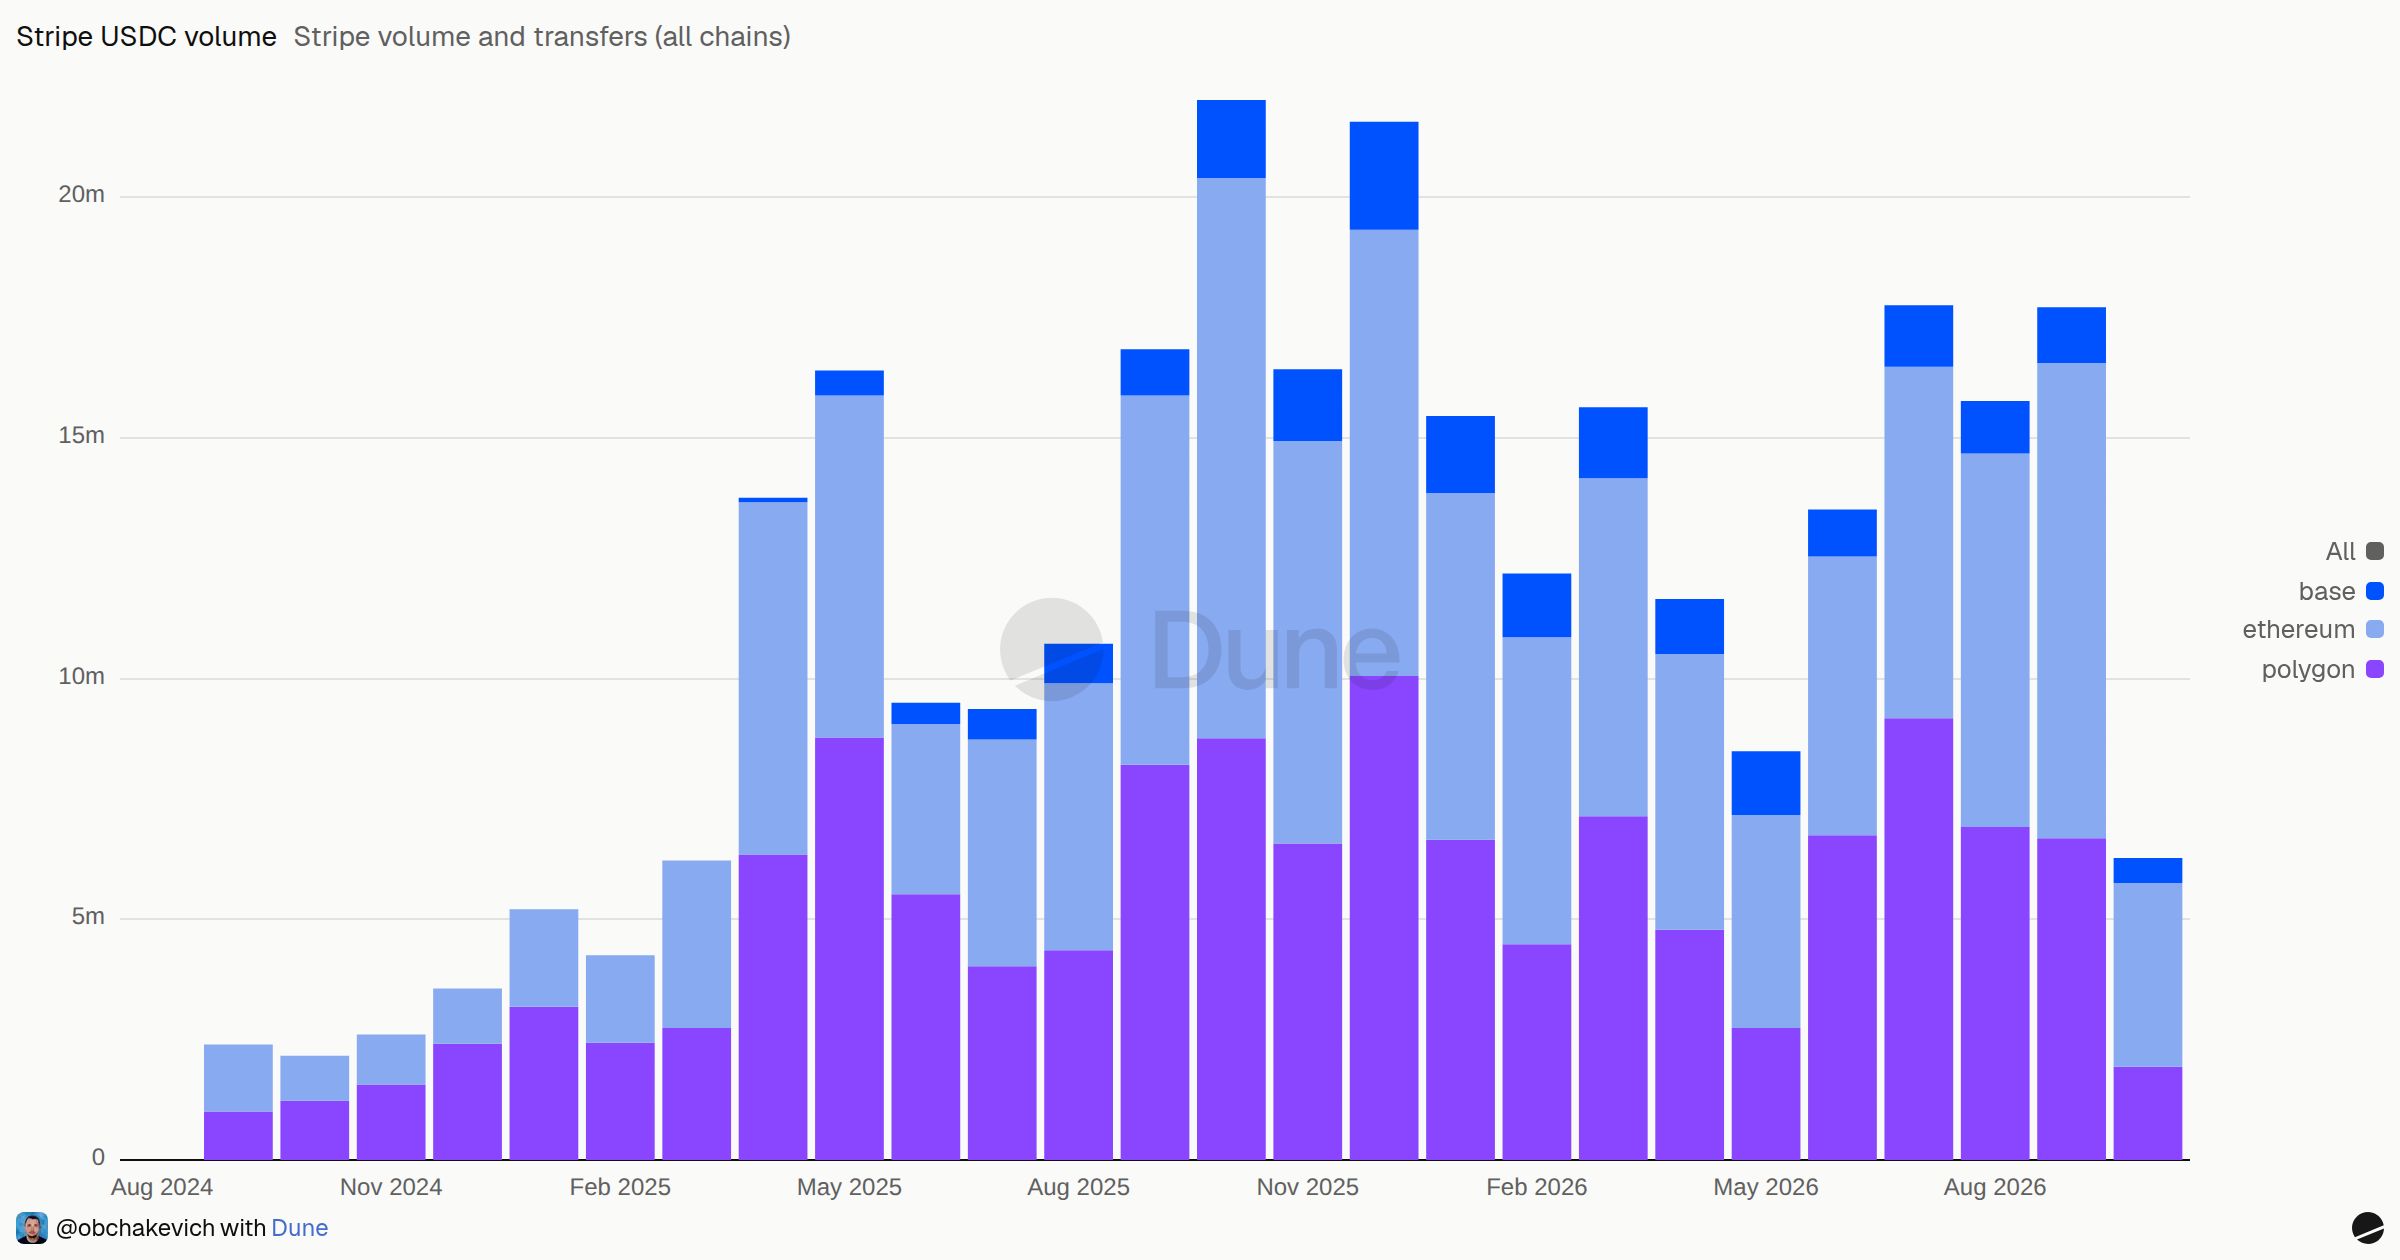Click the '20m' y-axis label
The height and width of the screenshot is (1260, 2400).
(x=81, y=194)
